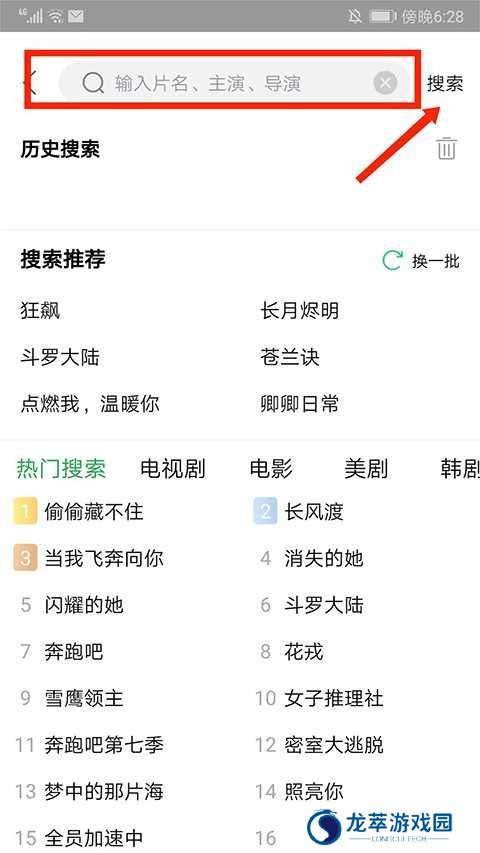Focus the 输入片名、主演、导演 search field
The width and height of the screenshot is (480, 853).
tap(235, 83)
